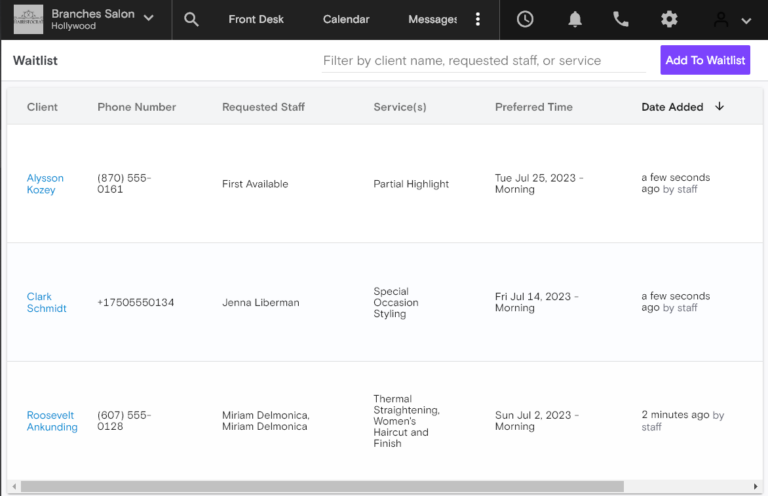Viewport: 768px width, 496px height.
Task: Open Alysson Kozey's client profile
Action: pyautogui.click(x=45, y=184)
